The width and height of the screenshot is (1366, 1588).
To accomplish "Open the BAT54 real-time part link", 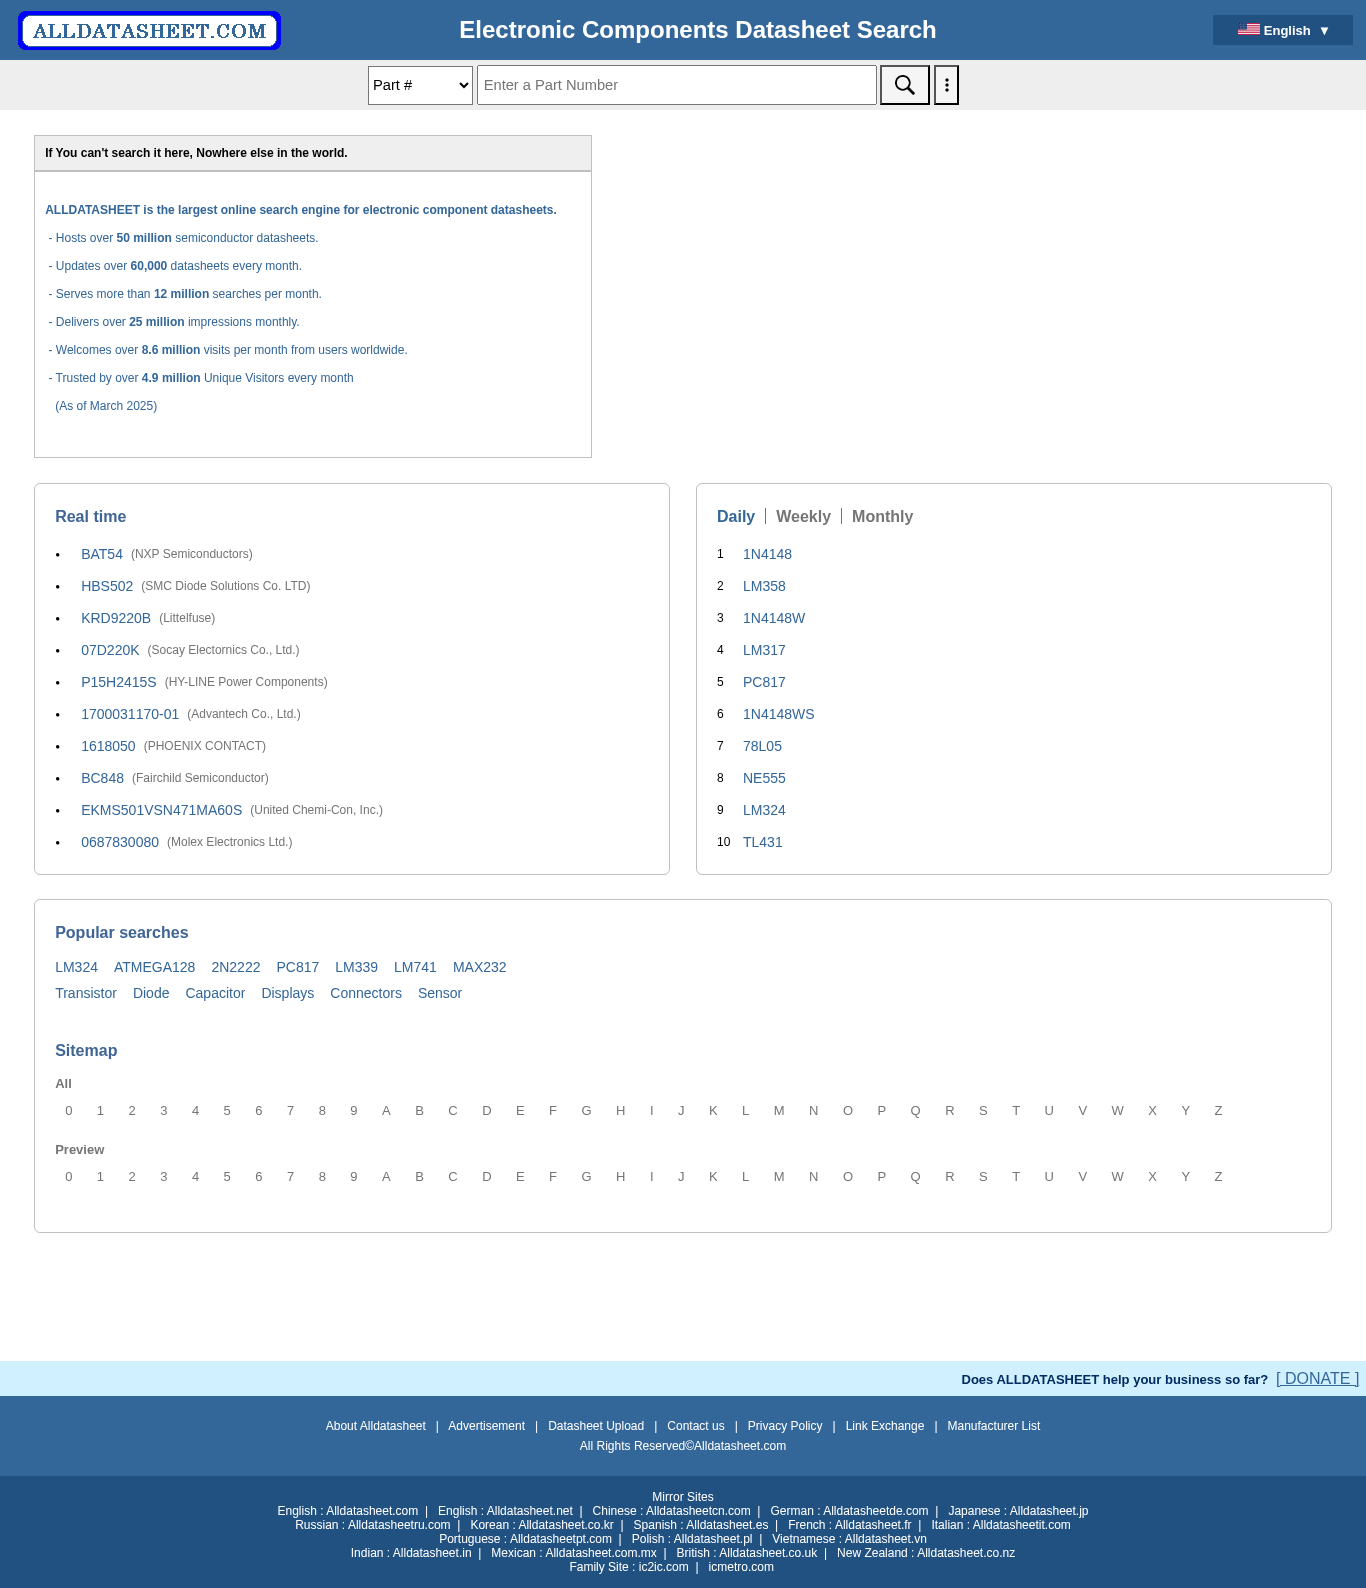I will (102, 554).
